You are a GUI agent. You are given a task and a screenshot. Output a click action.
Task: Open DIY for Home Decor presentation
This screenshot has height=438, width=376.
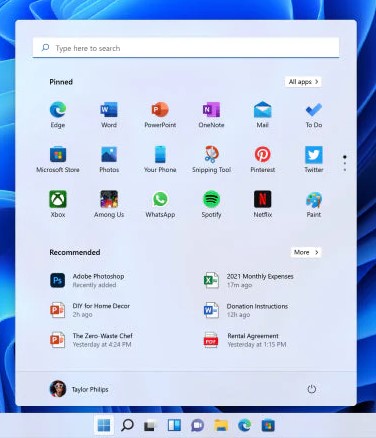pyautogui.click(x=90, y=310)
